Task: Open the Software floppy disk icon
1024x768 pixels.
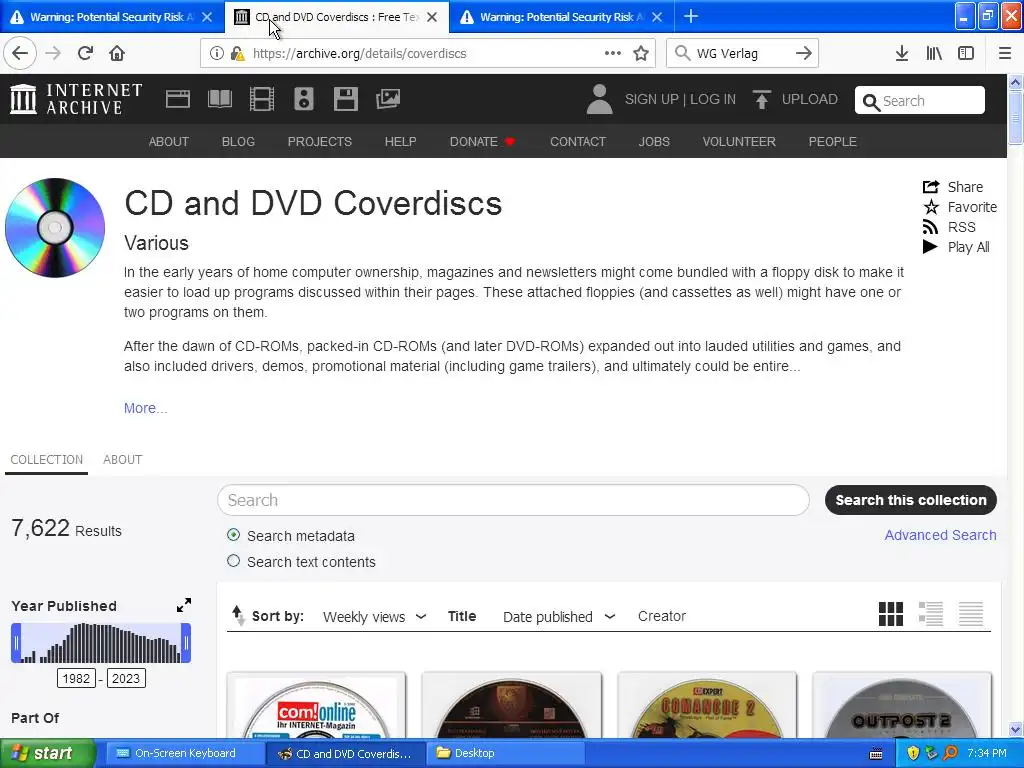Action: click(x=345, y=99)
